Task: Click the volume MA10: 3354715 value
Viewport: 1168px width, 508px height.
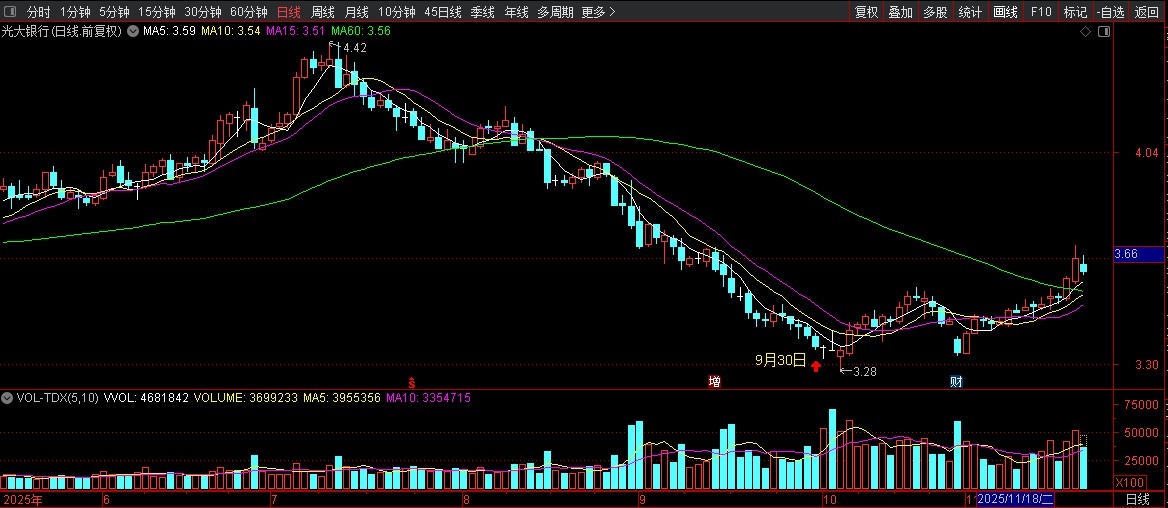Action: (x=428, y=398)
